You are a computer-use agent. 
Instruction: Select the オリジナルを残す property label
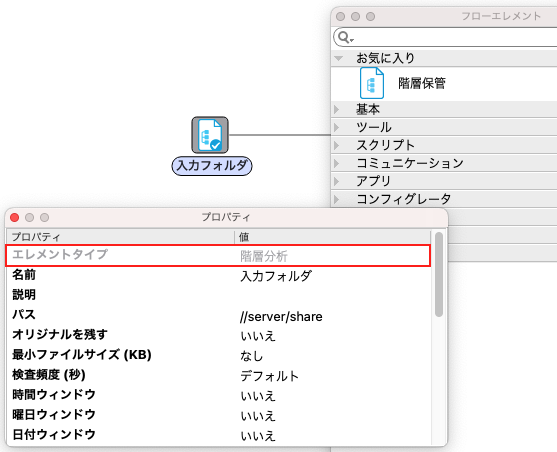[60, 334]
